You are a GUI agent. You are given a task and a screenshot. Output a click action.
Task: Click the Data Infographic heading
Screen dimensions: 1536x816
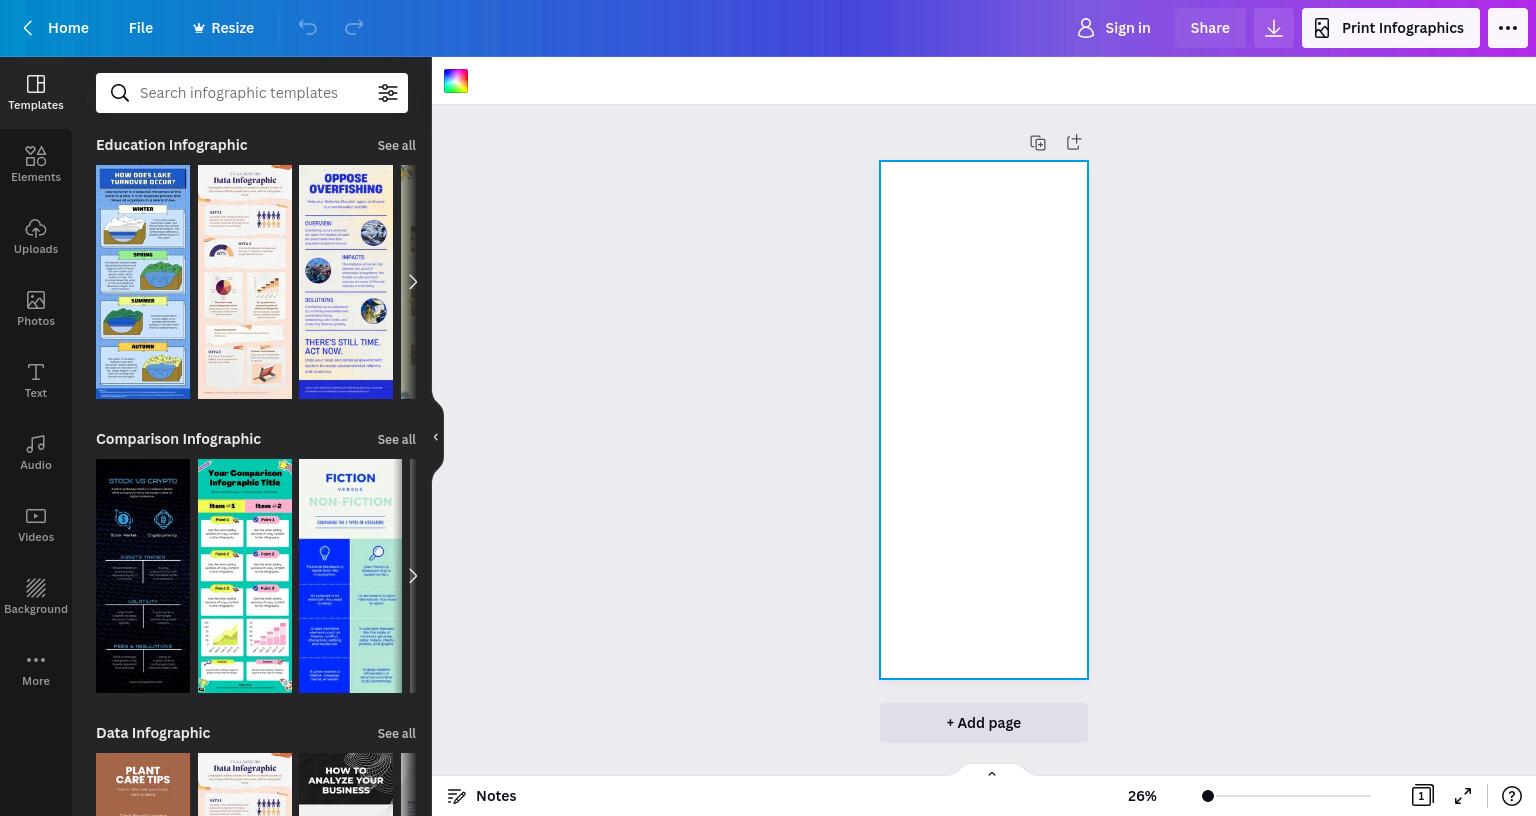tap(153, 733)
